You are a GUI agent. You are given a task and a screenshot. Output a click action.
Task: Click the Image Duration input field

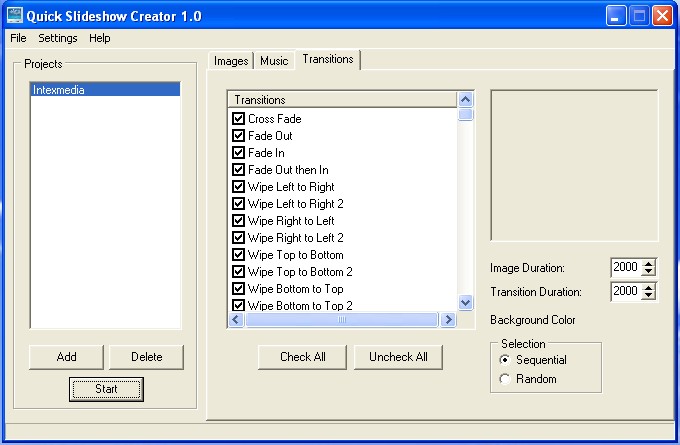[x=626, y=267]
